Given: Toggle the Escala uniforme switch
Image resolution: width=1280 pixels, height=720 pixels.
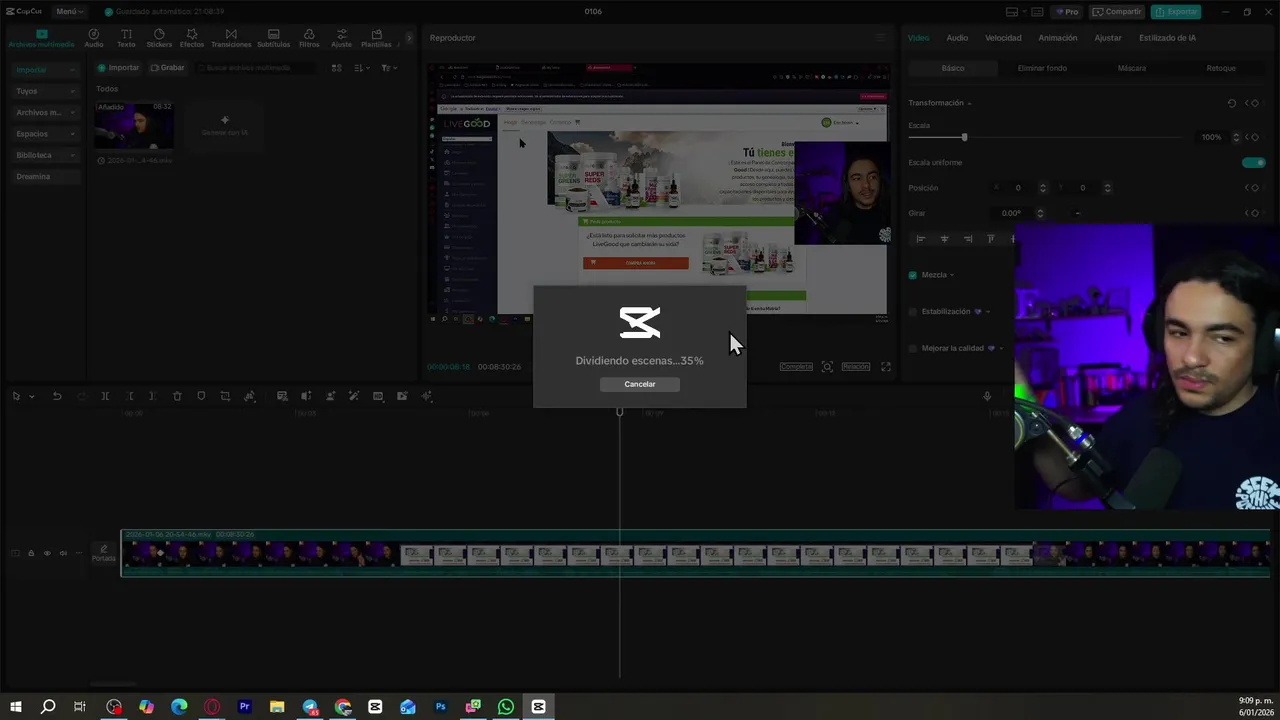Looking at the screenshot, I should coord(1253,163).
